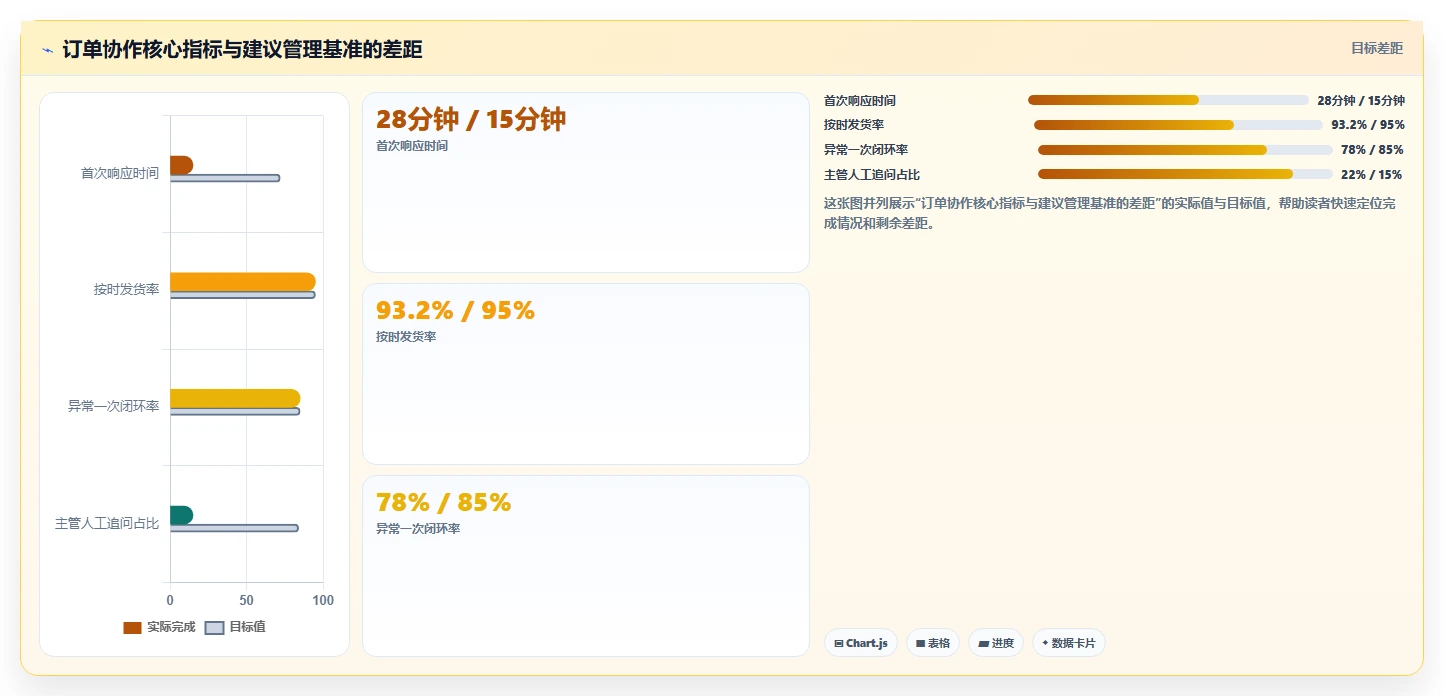This screenshot has width=1444, height=696.
Task: Click the progress value 22% / 15%
Action: click(1372, 174)
